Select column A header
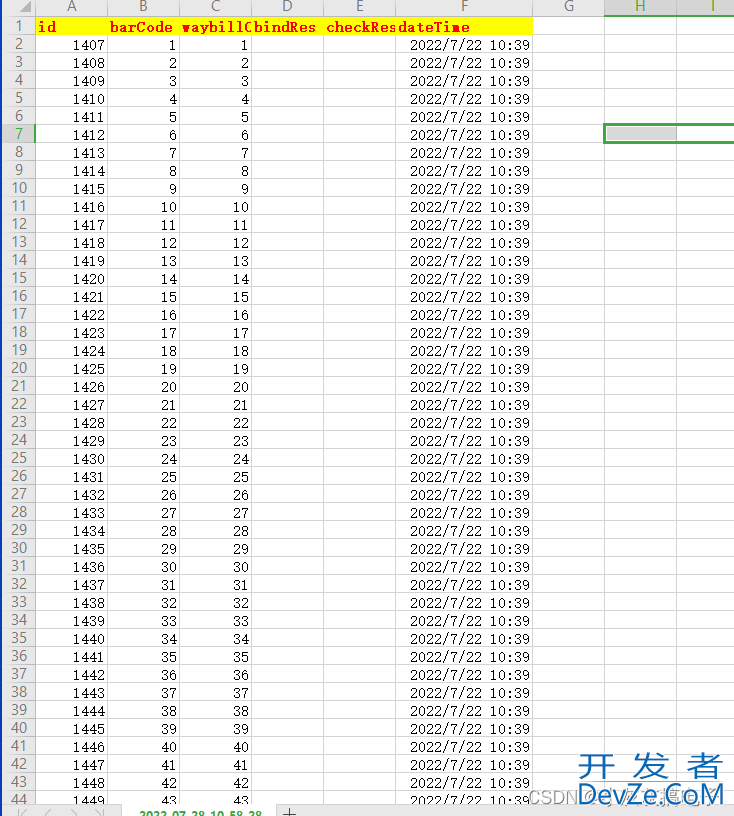 click(71, 7)
